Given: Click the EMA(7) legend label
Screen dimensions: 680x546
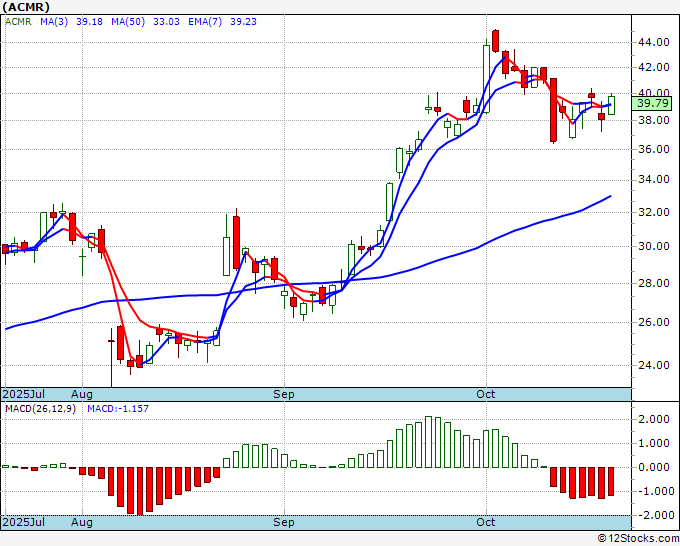Looking at the screenshot, I should [205, 22].
